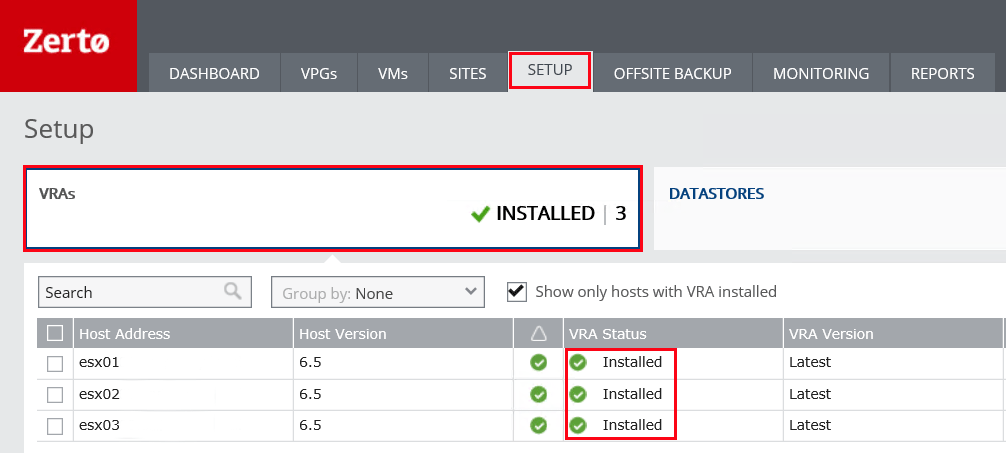Click esx02 green alert status icon
Image resolution: width=1006 pixels, height=453 pixels.
[x=539, y=394]
